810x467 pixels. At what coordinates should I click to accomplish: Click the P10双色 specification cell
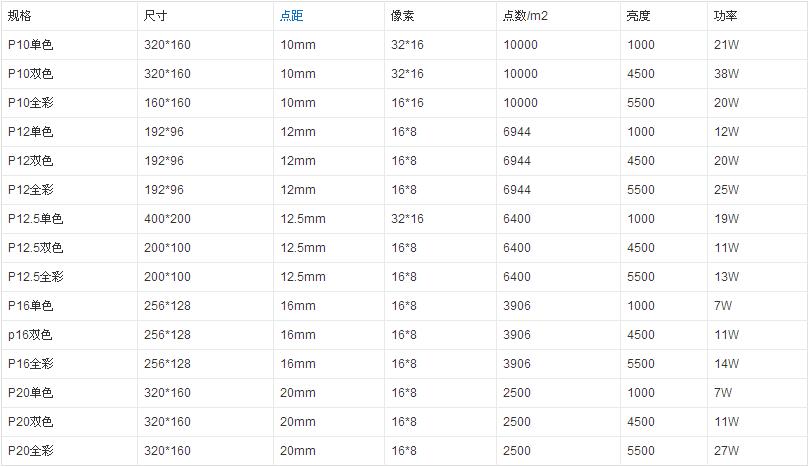30,74
